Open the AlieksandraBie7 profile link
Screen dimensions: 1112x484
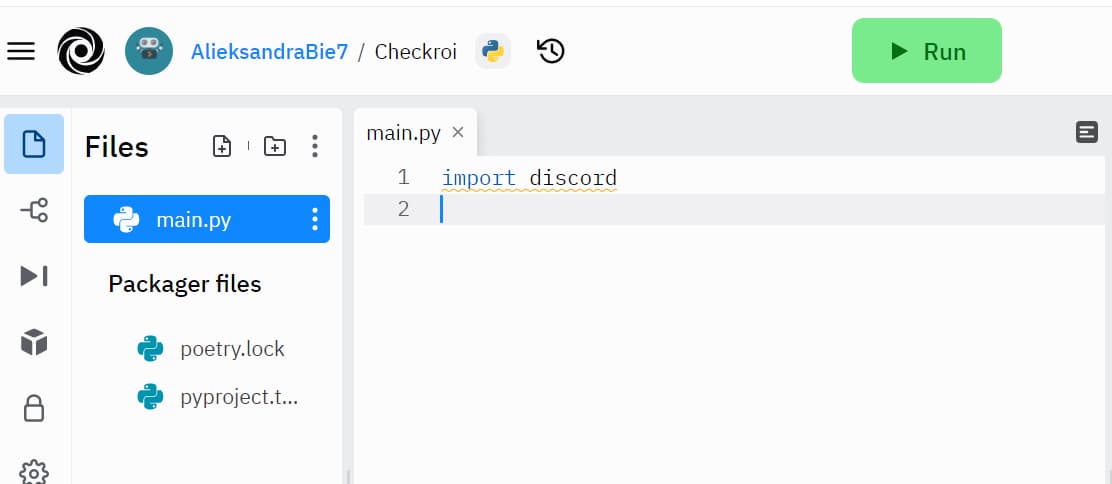click(269, 52)
